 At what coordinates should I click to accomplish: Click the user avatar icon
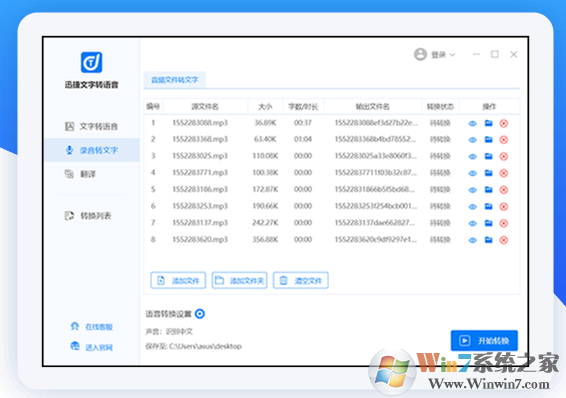coord(420,54)
